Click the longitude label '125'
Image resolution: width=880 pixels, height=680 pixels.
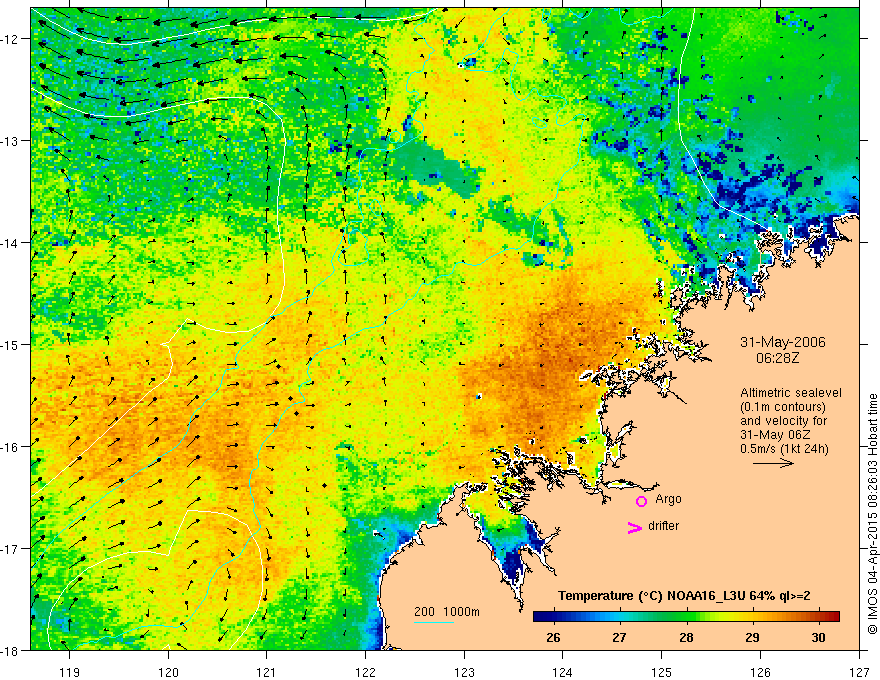coord(662,672)
